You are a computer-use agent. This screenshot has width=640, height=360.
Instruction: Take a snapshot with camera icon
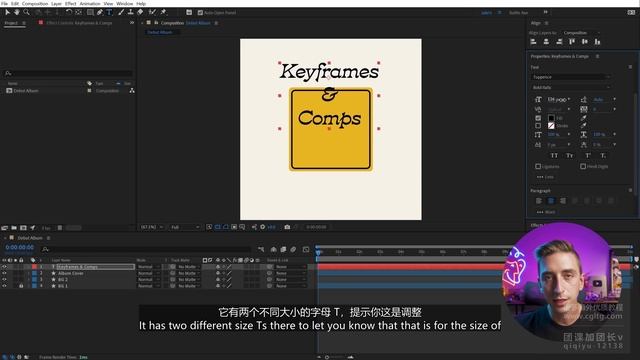[287, 227]
